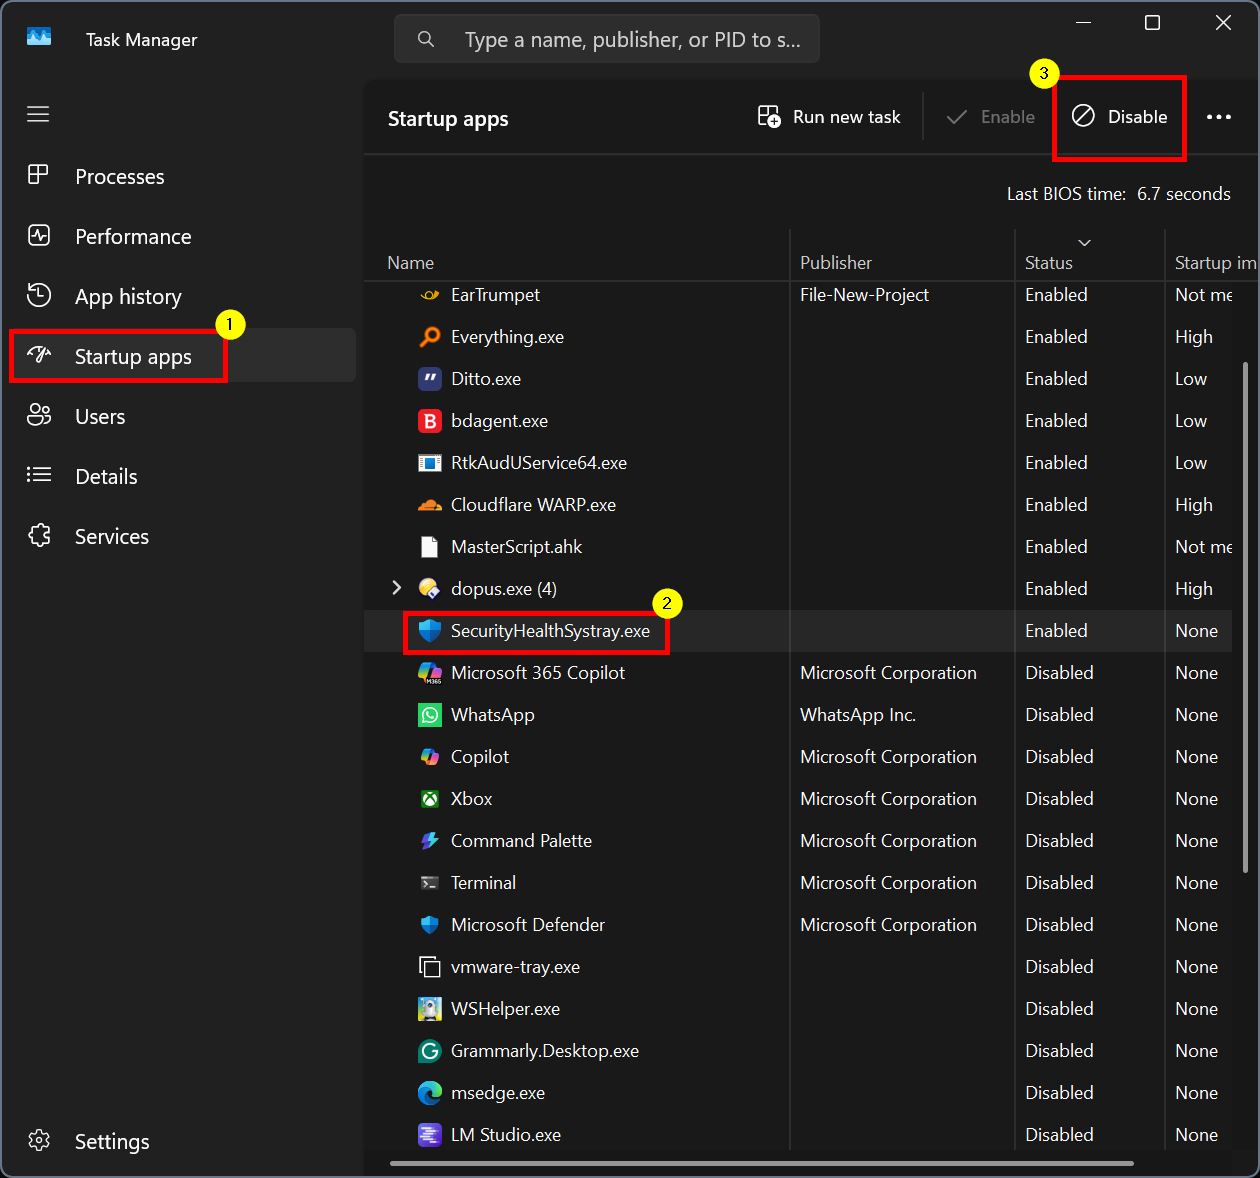Click the Command Palette icon
The height and width of the screenshot is (1178, 1260).
tap(430, 841)
